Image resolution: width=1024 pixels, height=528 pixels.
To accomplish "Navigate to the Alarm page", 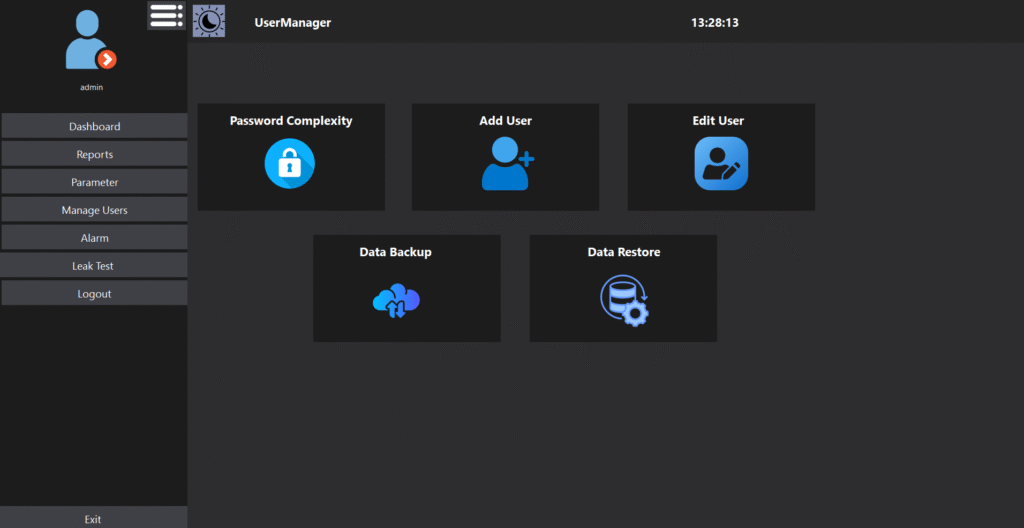I will coord(94,238).
